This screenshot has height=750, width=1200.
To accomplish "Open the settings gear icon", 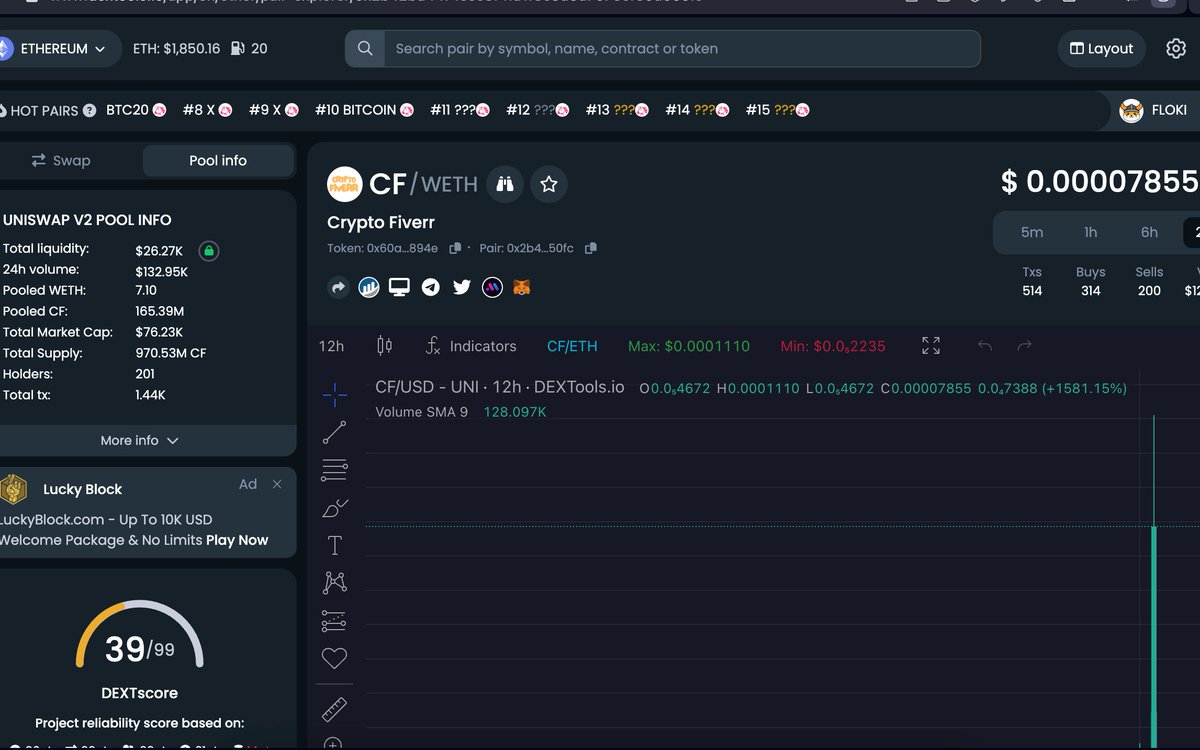I will (1176, 48).
